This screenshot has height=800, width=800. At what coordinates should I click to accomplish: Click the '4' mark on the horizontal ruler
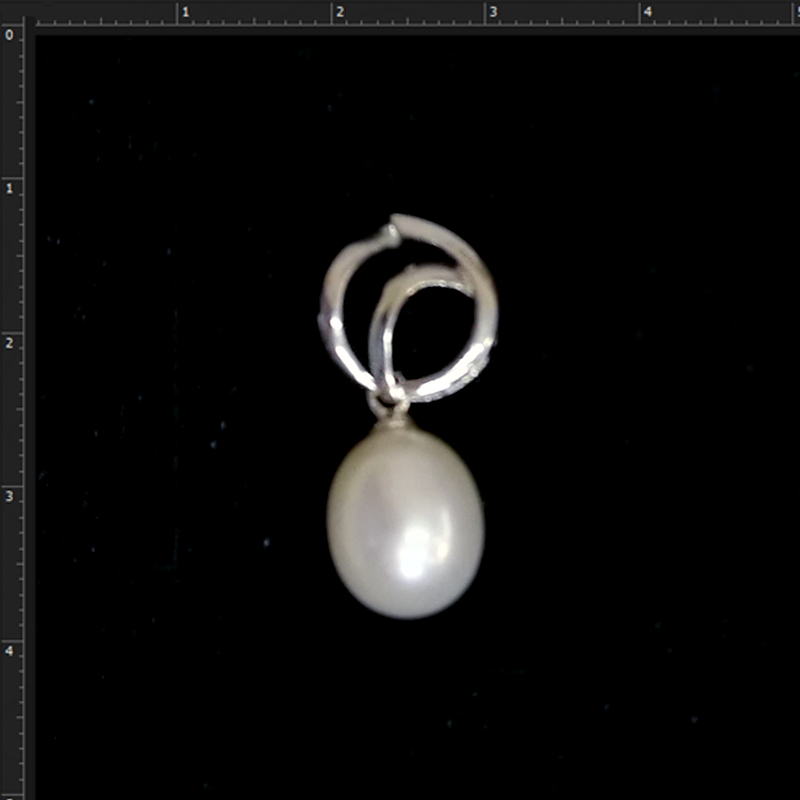point(647,12)
